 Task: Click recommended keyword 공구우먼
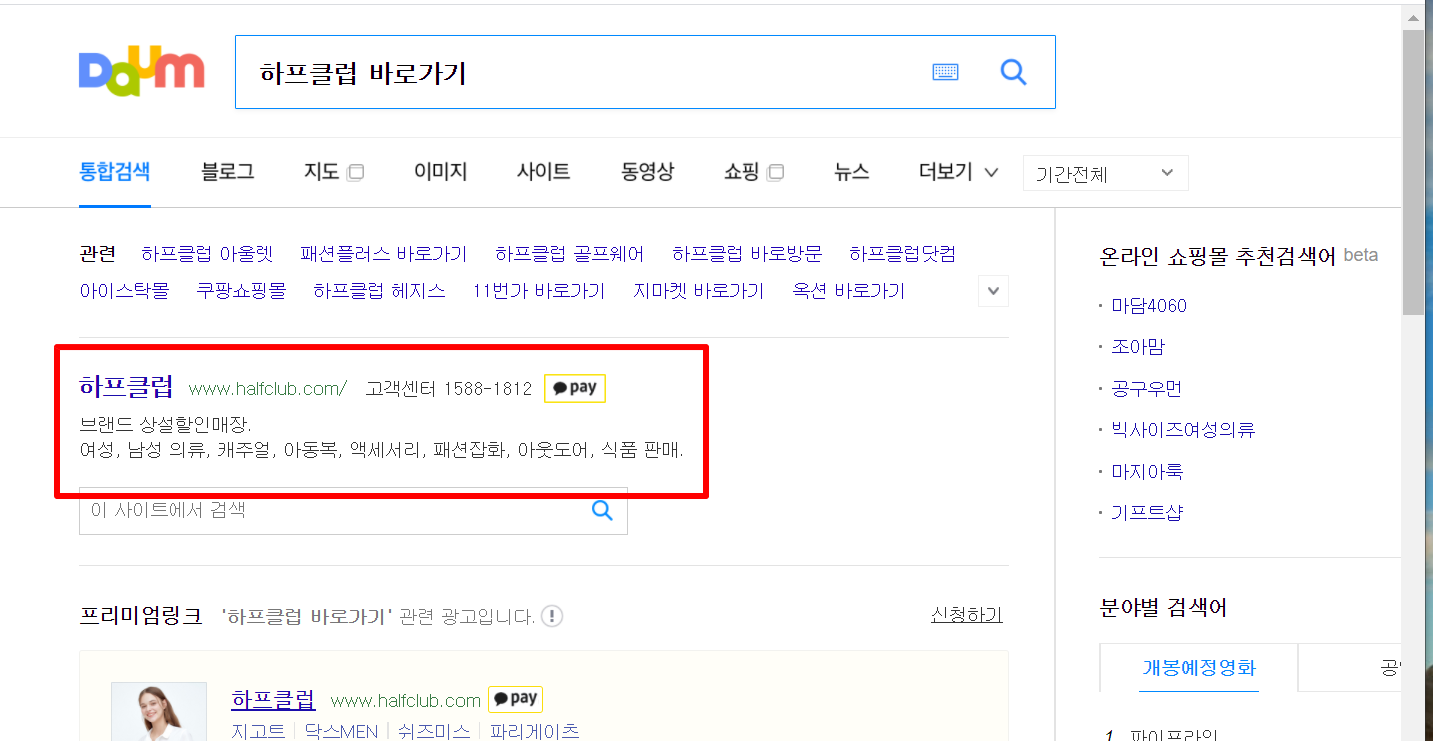click(1146, 389)
